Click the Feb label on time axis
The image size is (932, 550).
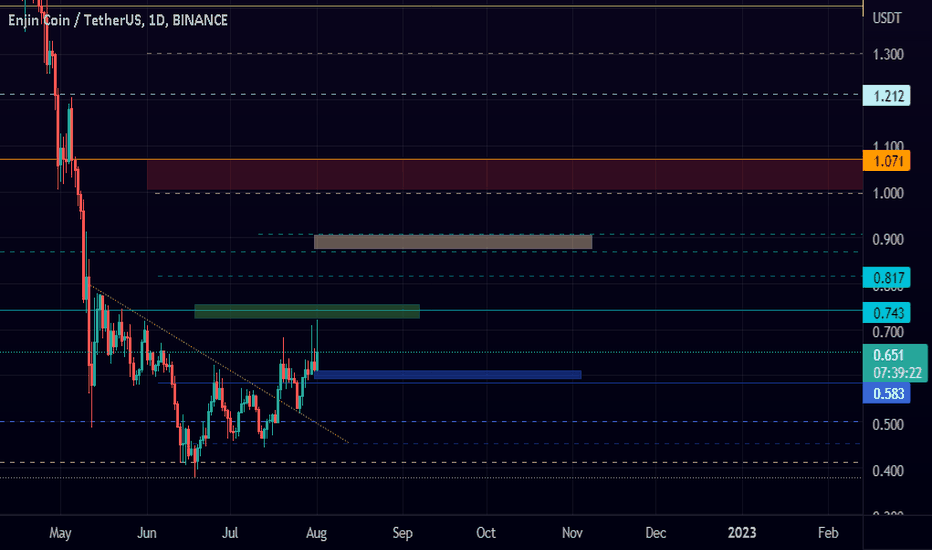click(x=828, y=533)
